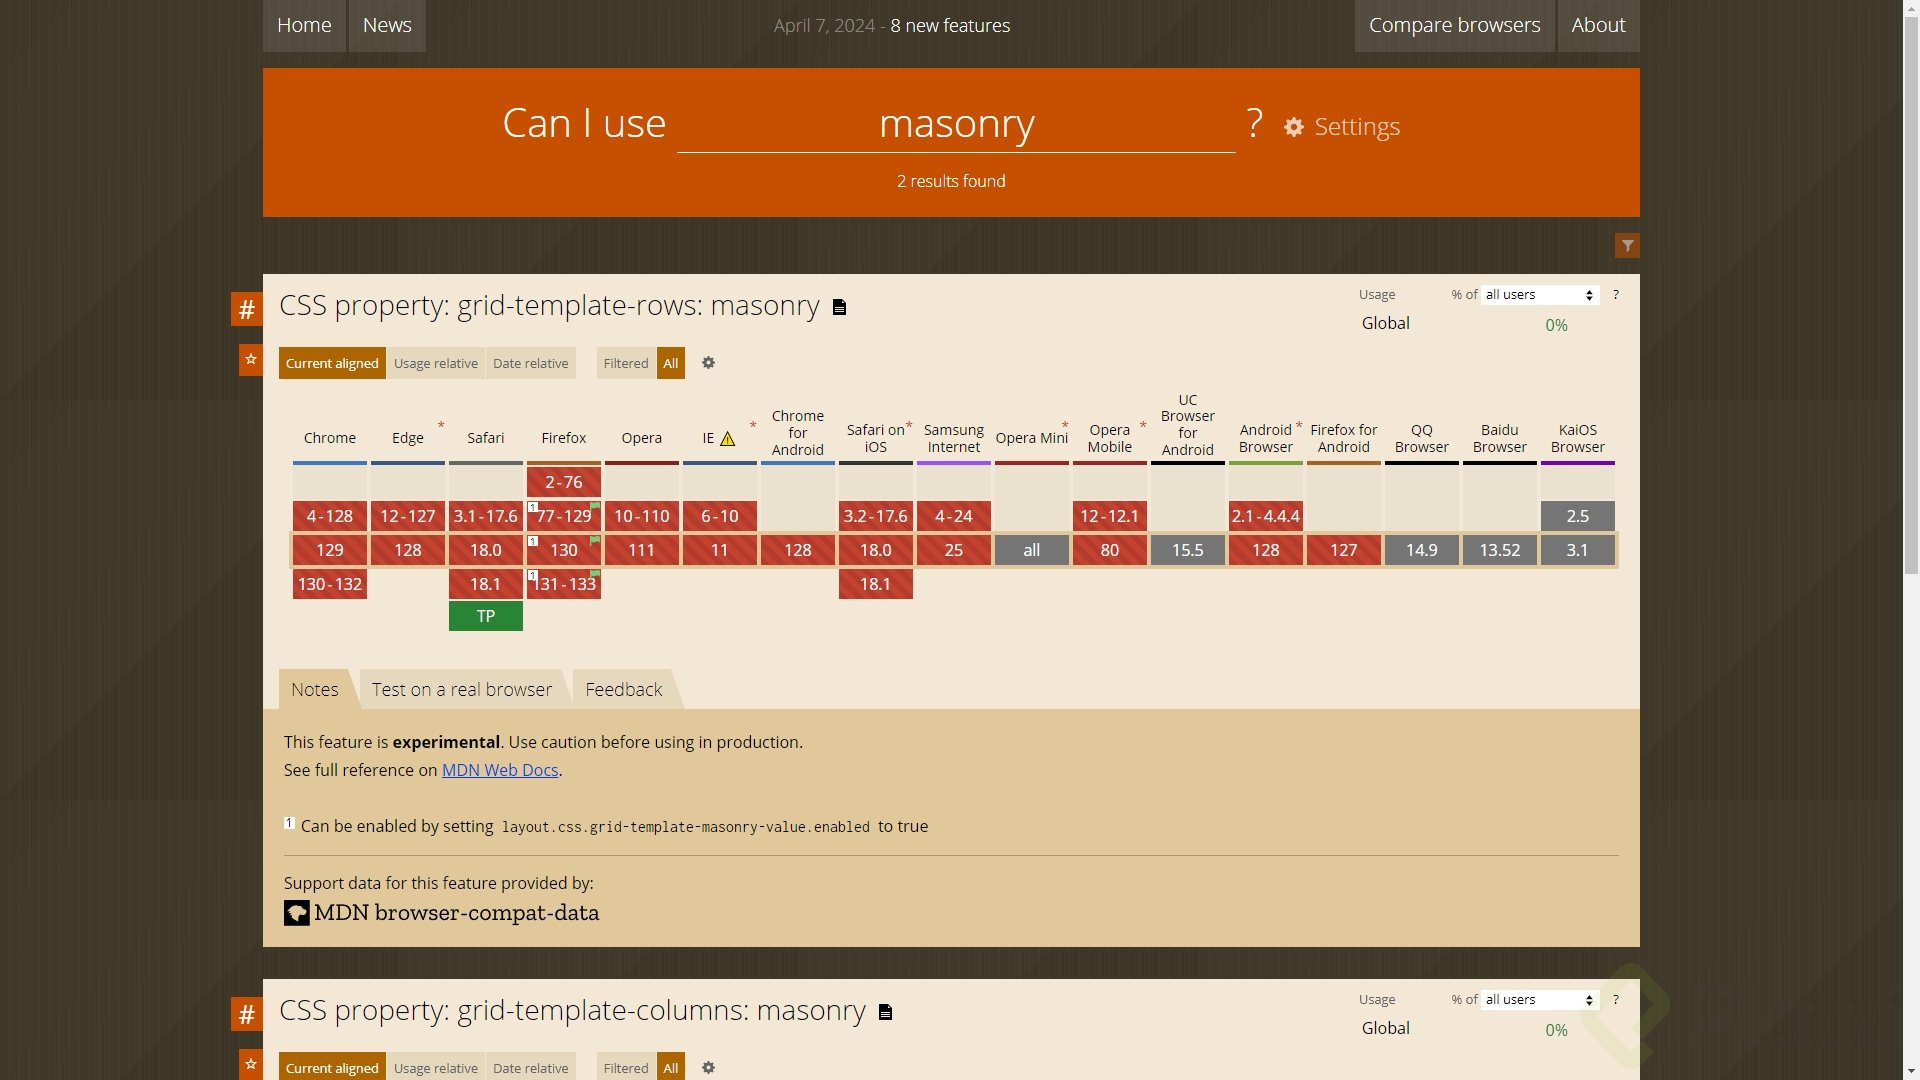Open the Test on a real browser tab
The width and height of the screenshot is (1920, 1080).
461,690
